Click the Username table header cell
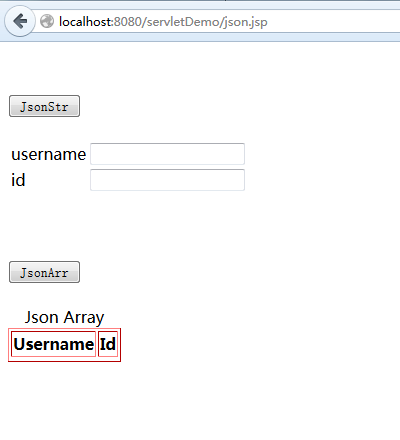400x440 pixels. 54,344
